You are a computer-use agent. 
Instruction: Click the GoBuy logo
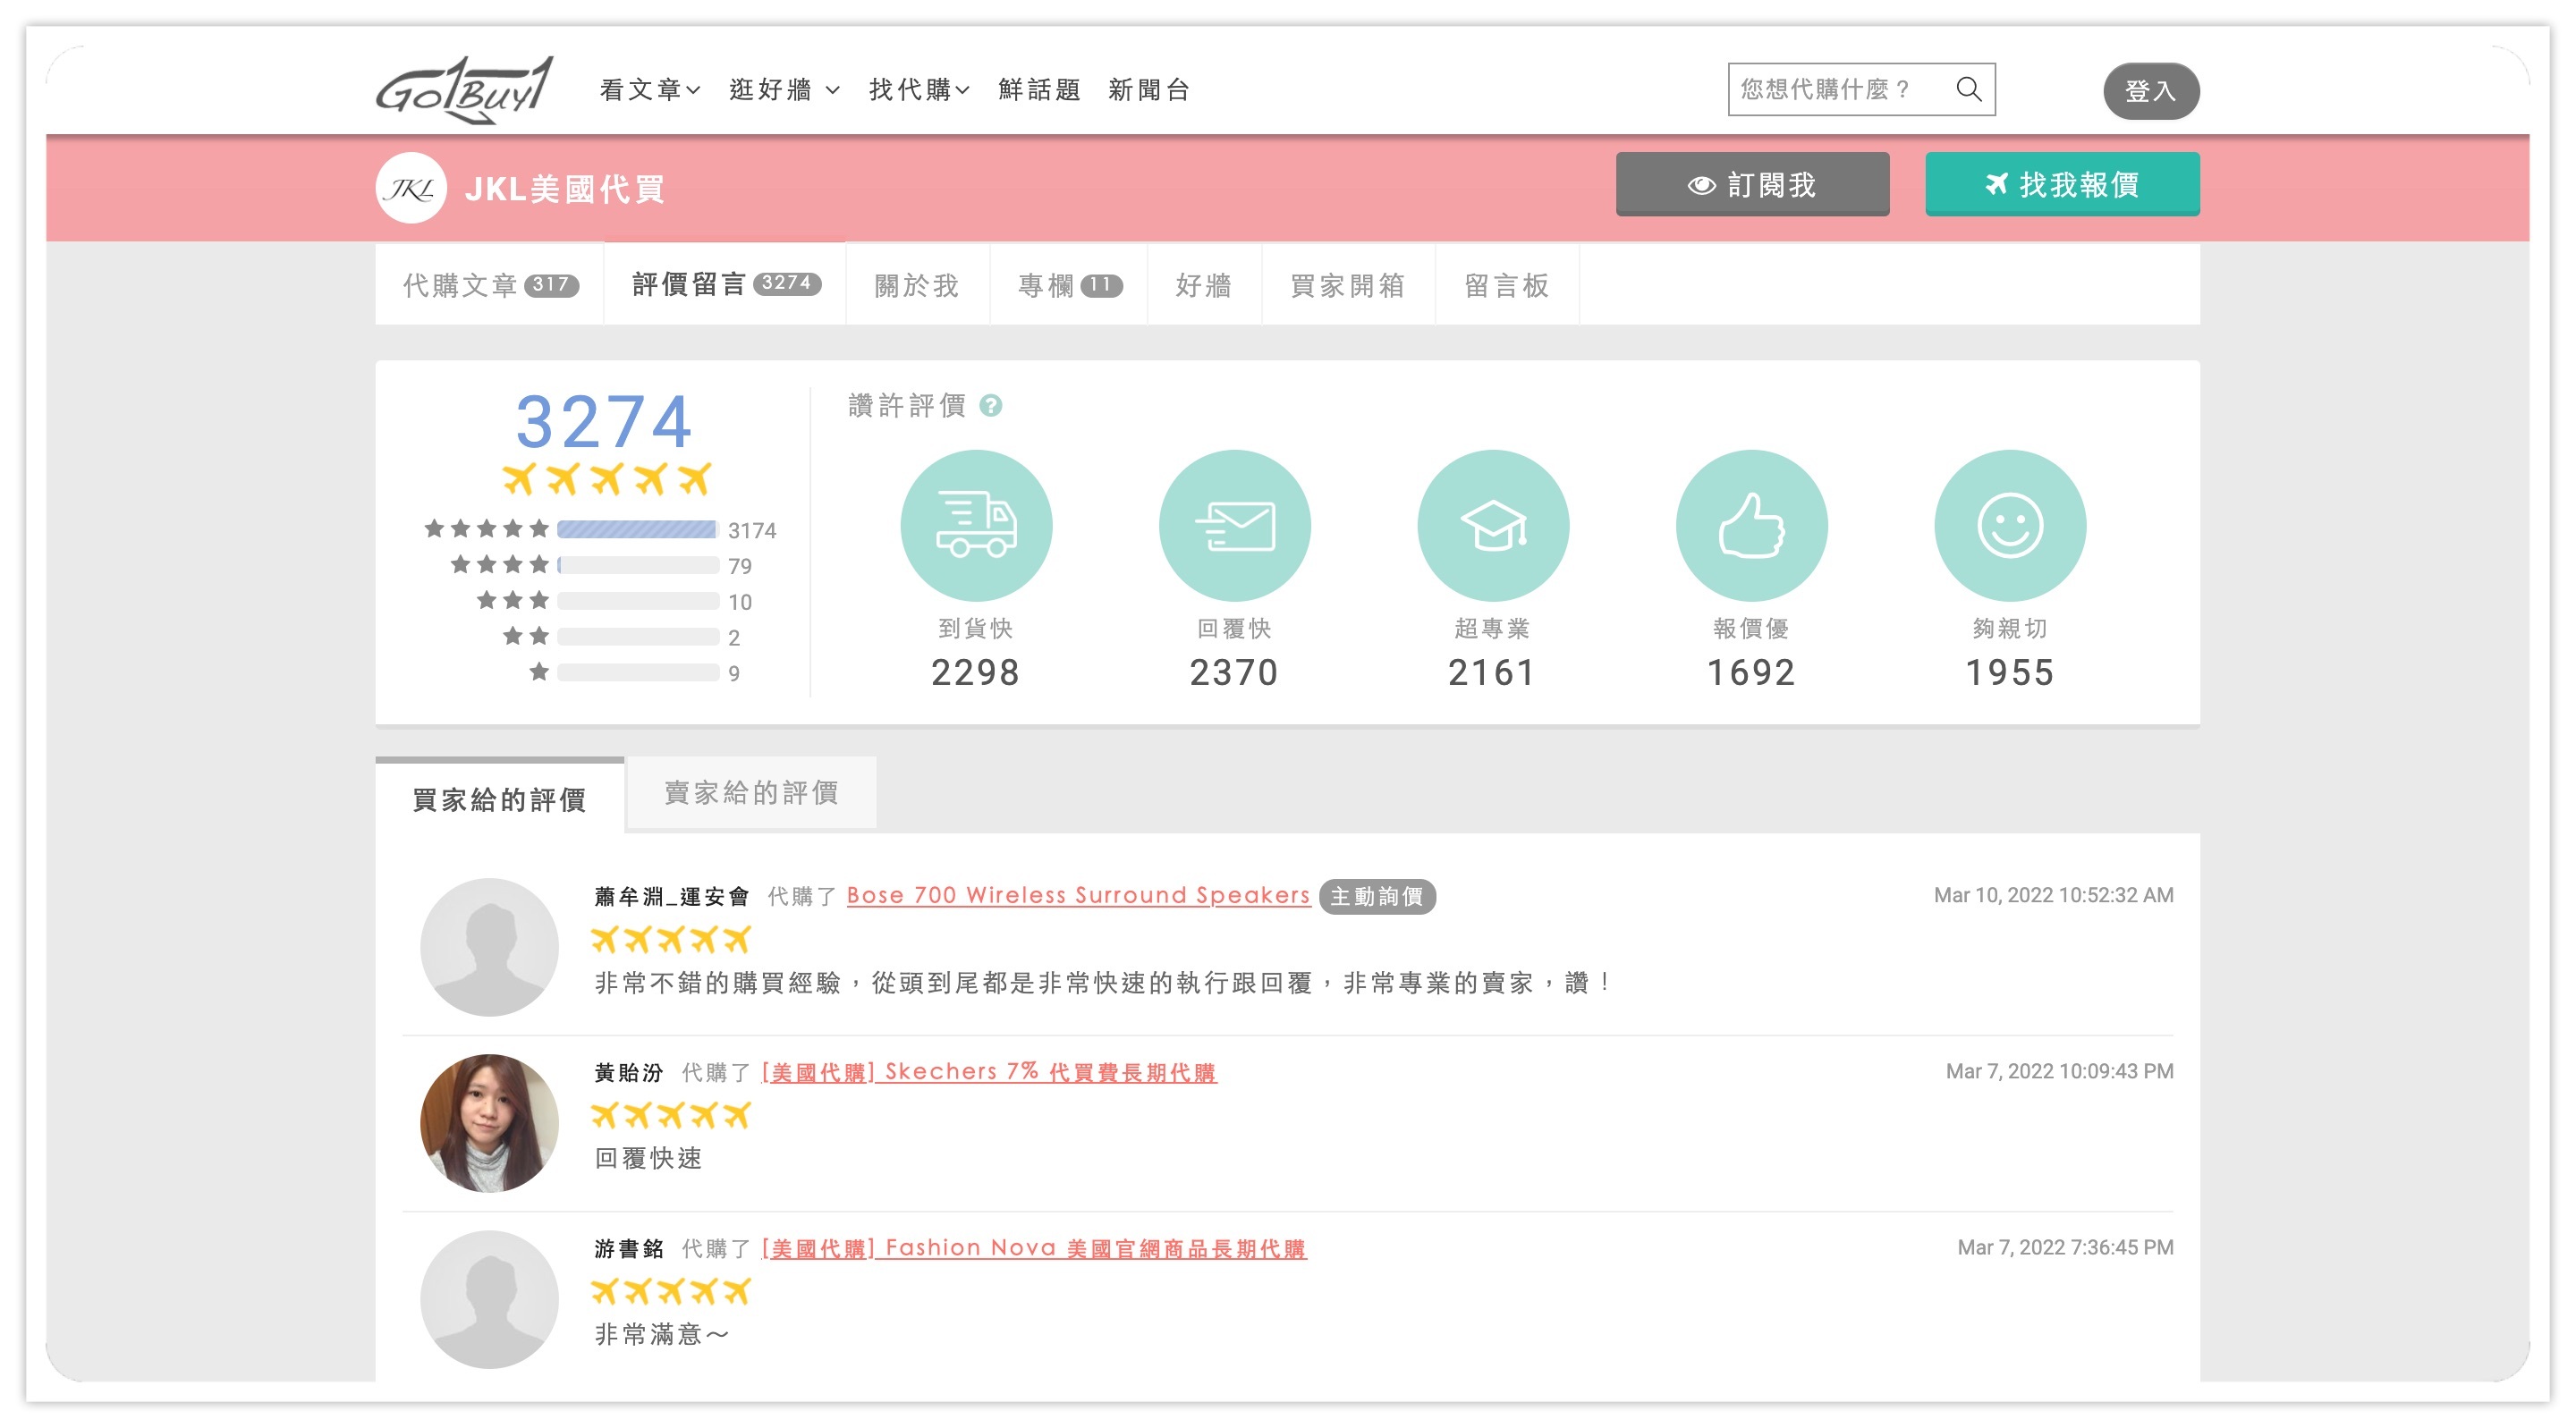coord(464,89)
